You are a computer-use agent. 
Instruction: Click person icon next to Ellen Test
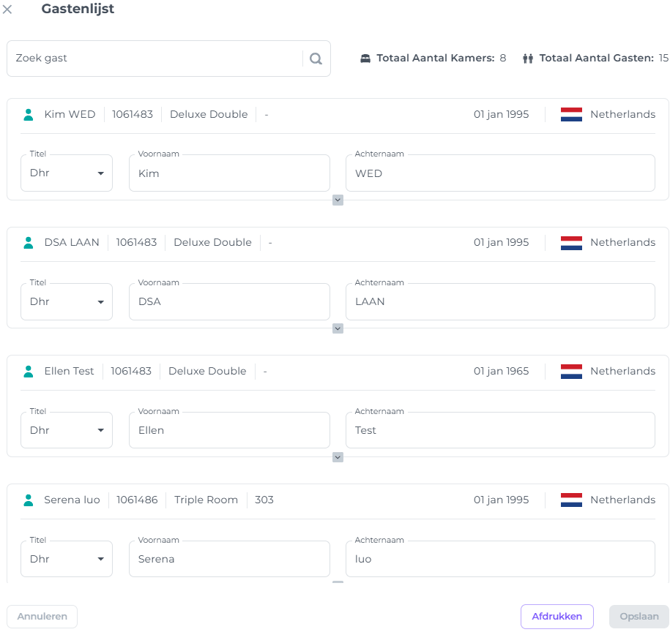29,372
